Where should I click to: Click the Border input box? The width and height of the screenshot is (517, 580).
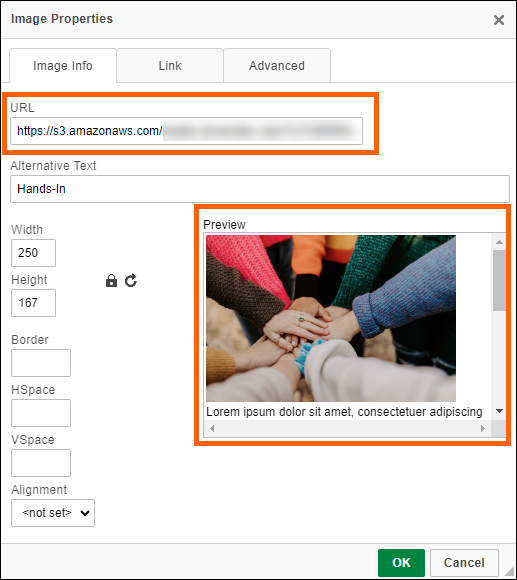41,363
